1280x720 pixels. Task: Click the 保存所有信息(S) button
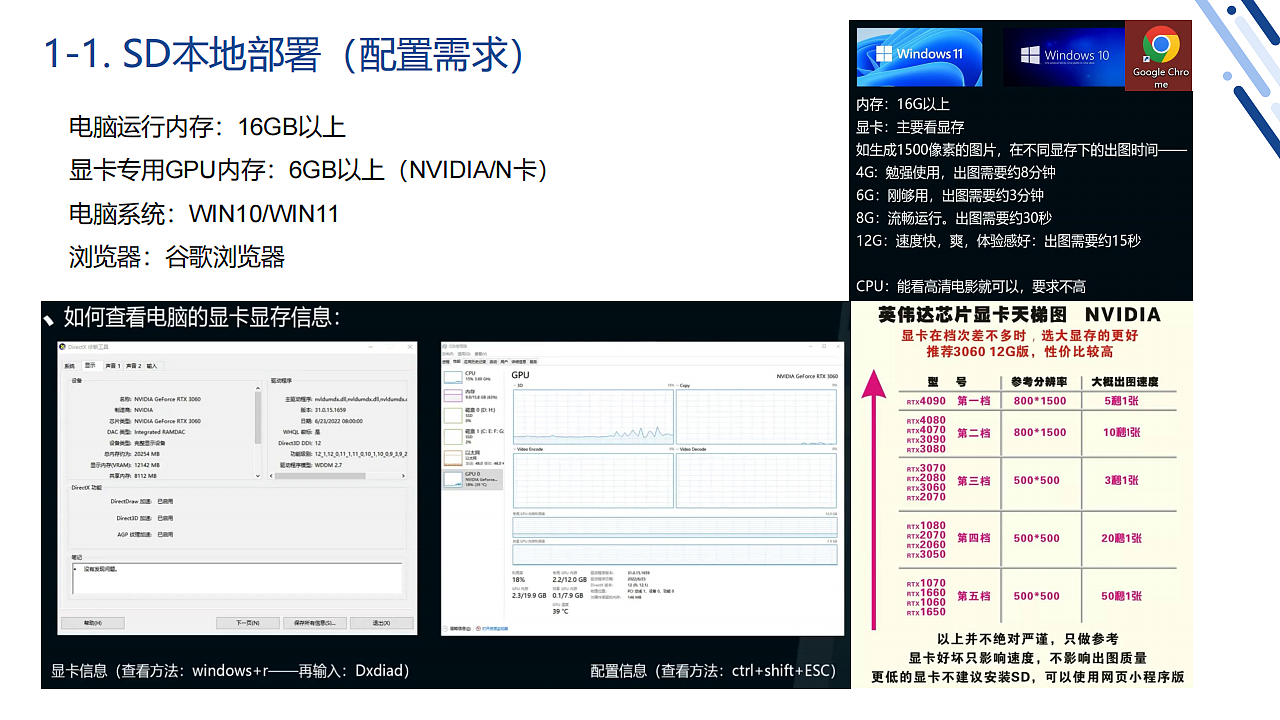coord(315,622)
